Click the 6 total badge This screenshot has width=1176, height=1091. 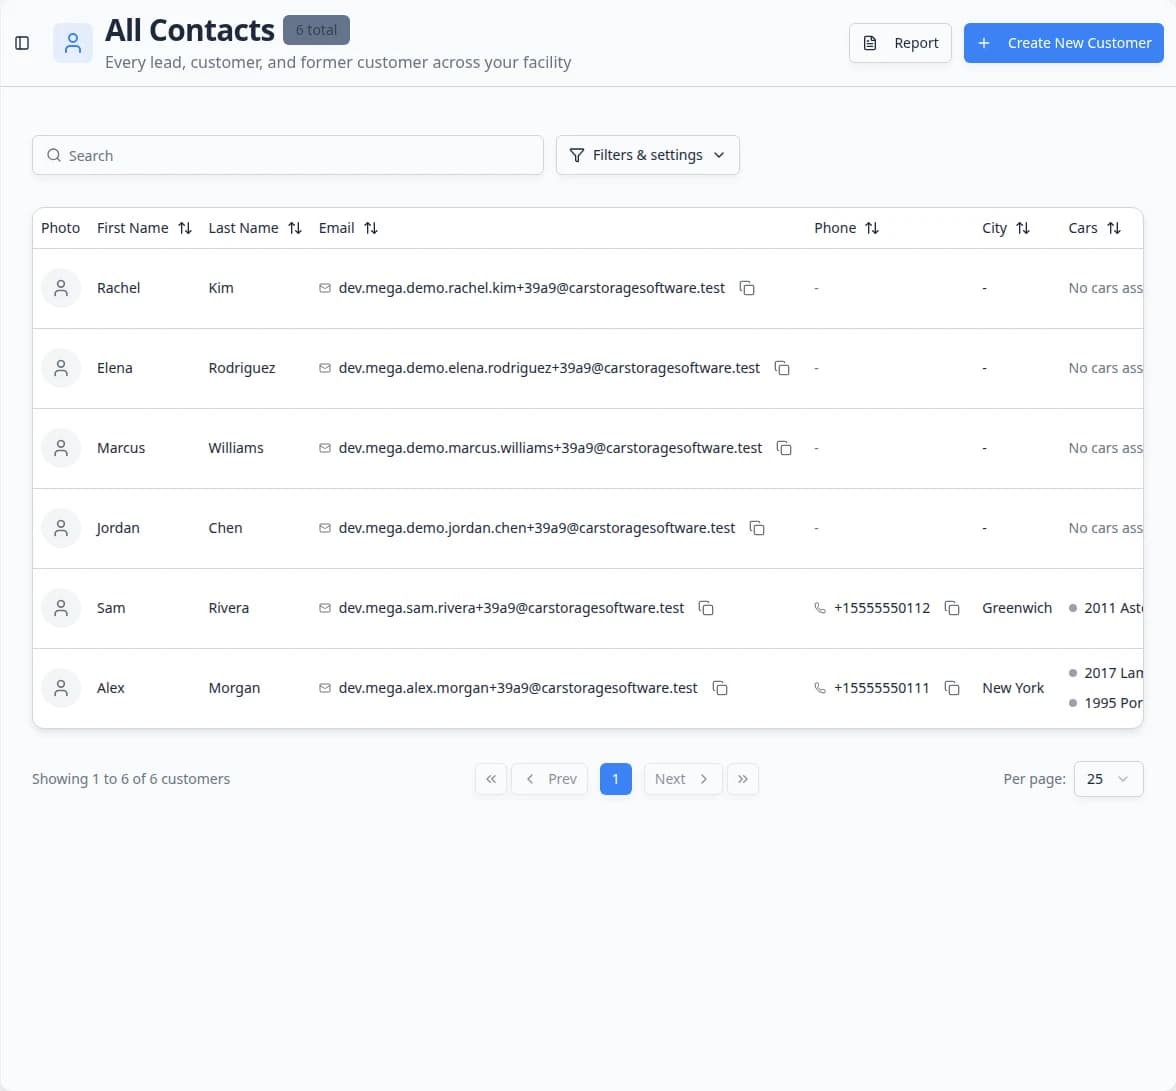coord(316,30)
